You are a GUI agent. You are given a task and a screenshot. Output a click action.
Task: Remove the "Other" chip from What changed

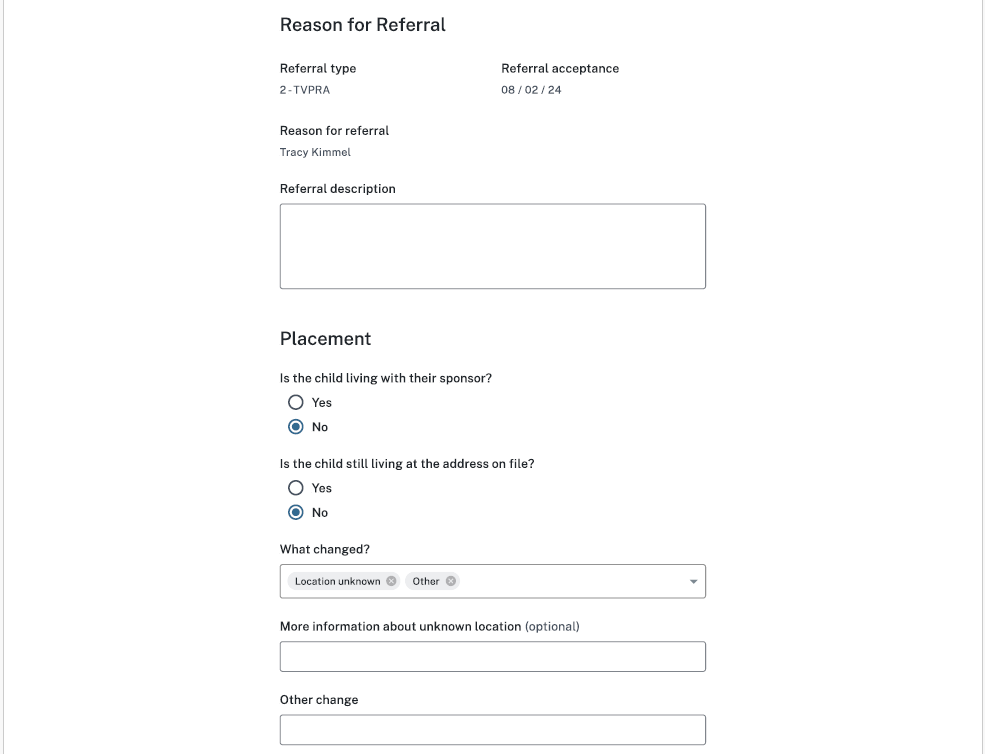(x=451, y=581)
